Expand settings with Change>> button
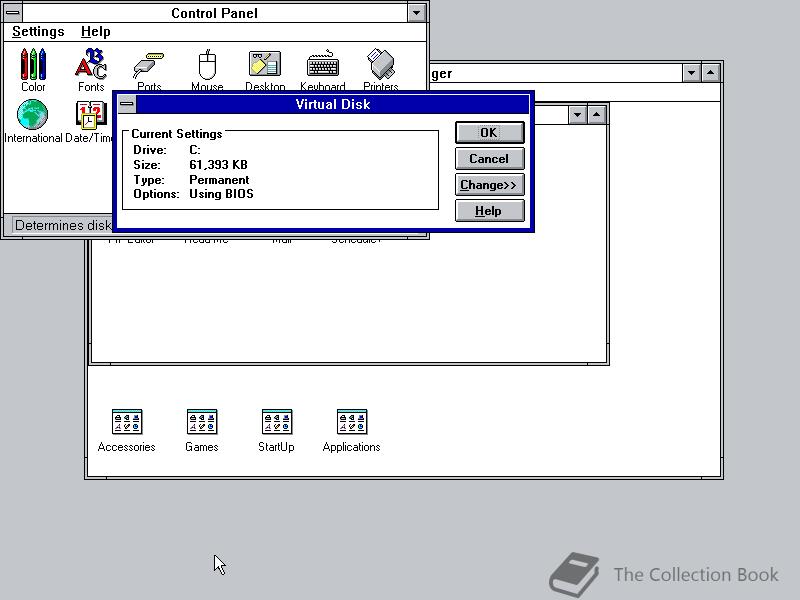Image resolution: width=800 pixels, height=600 pixels. pyautogui.click(x=489, y=185)
